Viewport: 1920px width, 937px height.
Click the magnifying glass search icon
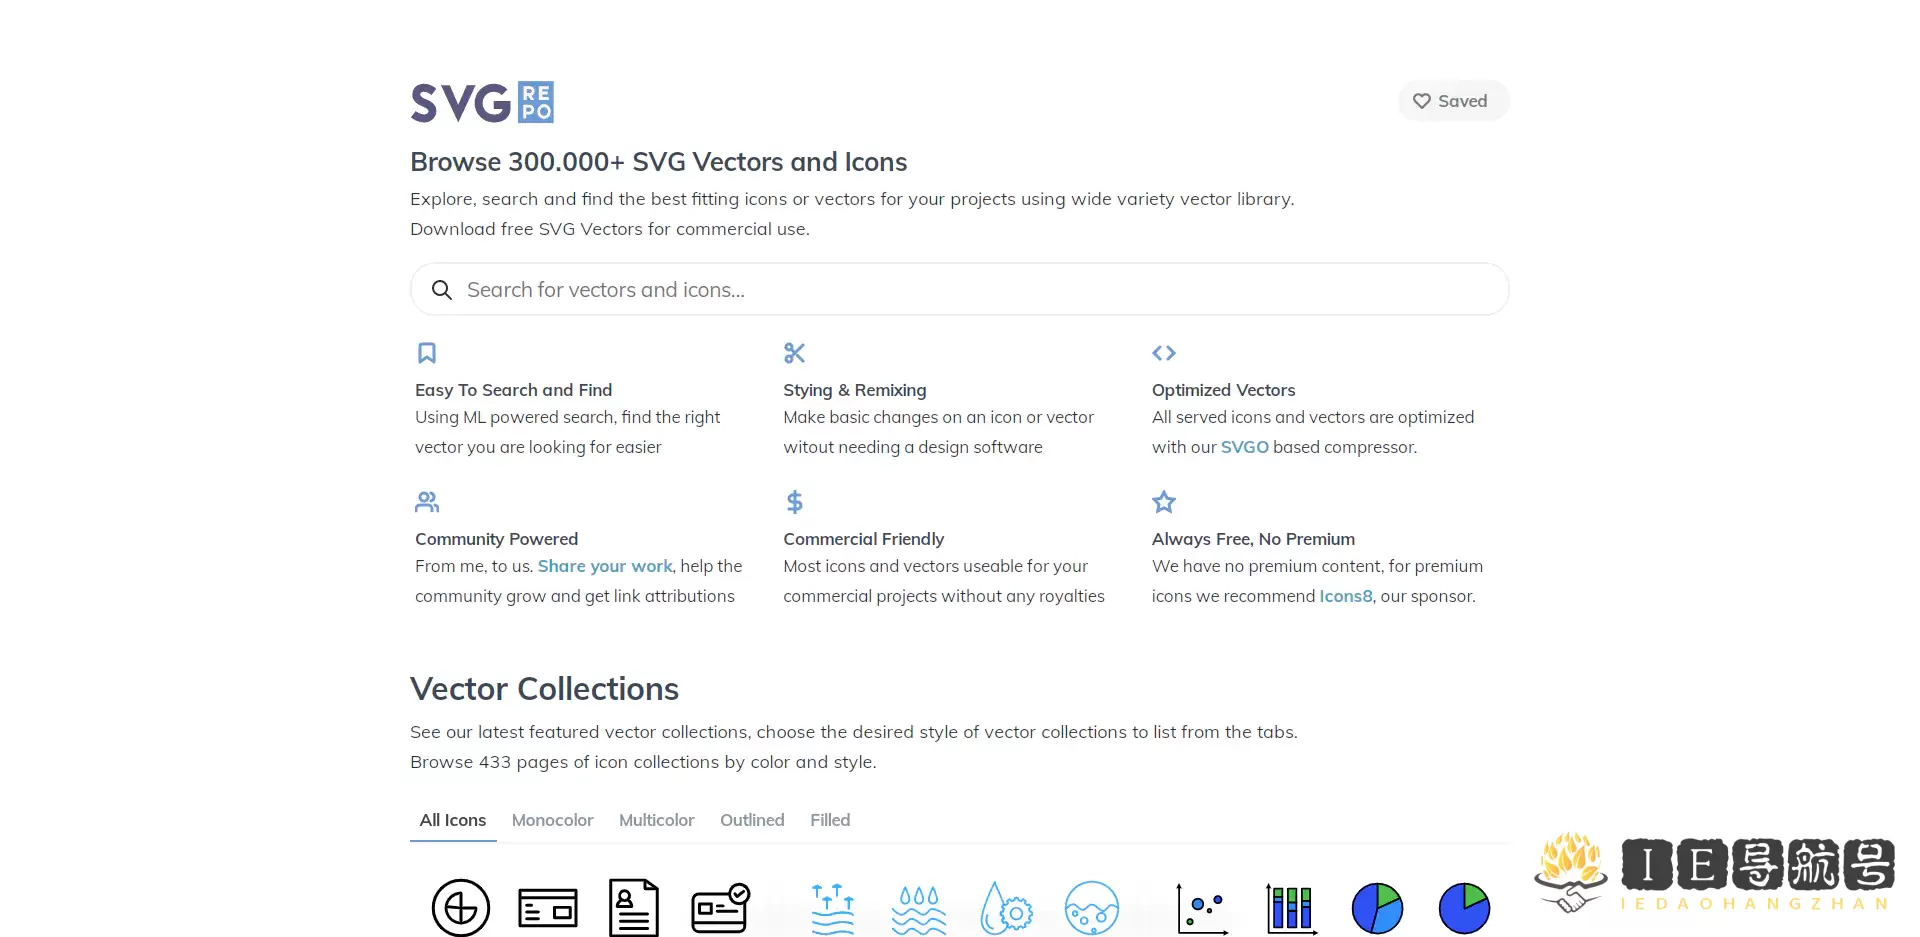click(441, 290)
